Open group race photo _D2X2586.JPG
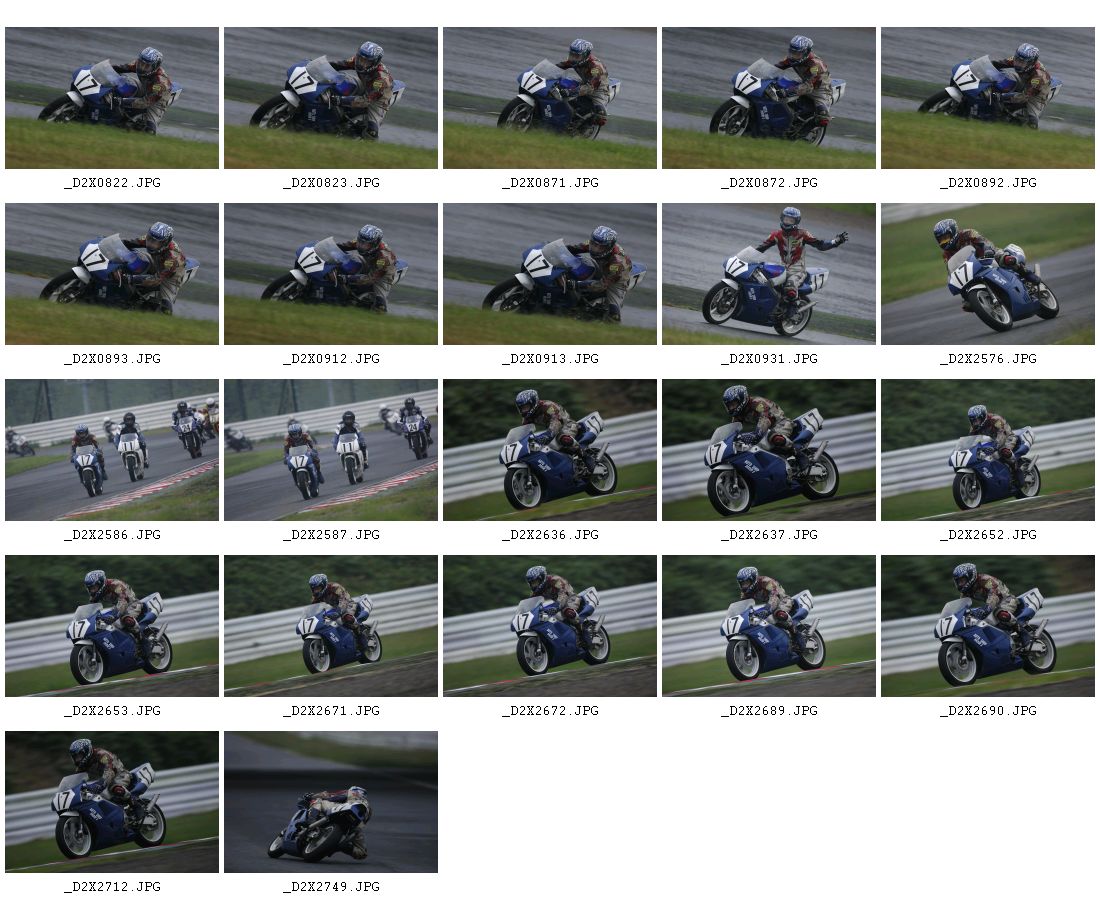This screenshot has width=1100, height=900. pyautogui.click(x=112, y=450)
